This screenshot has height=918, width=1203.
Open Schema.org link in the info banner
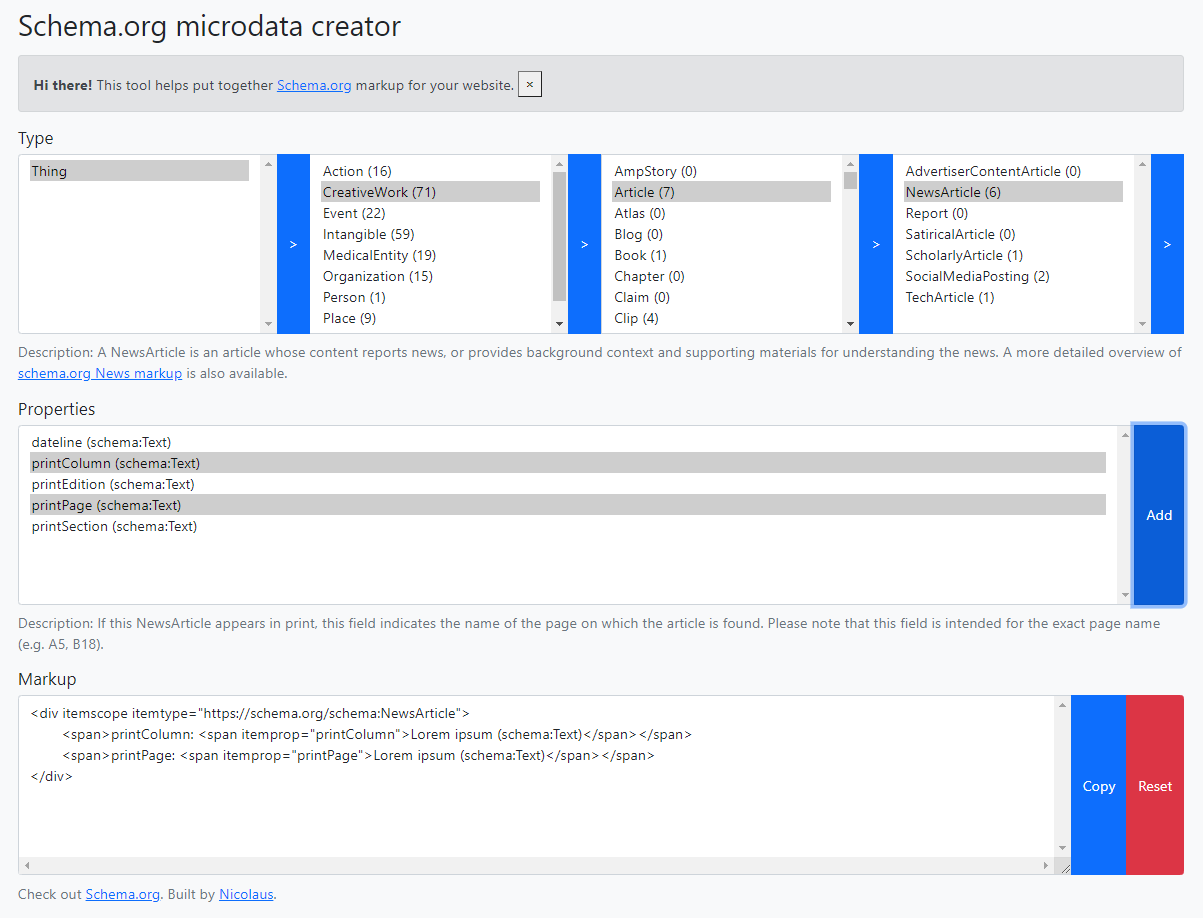[314, 85]
